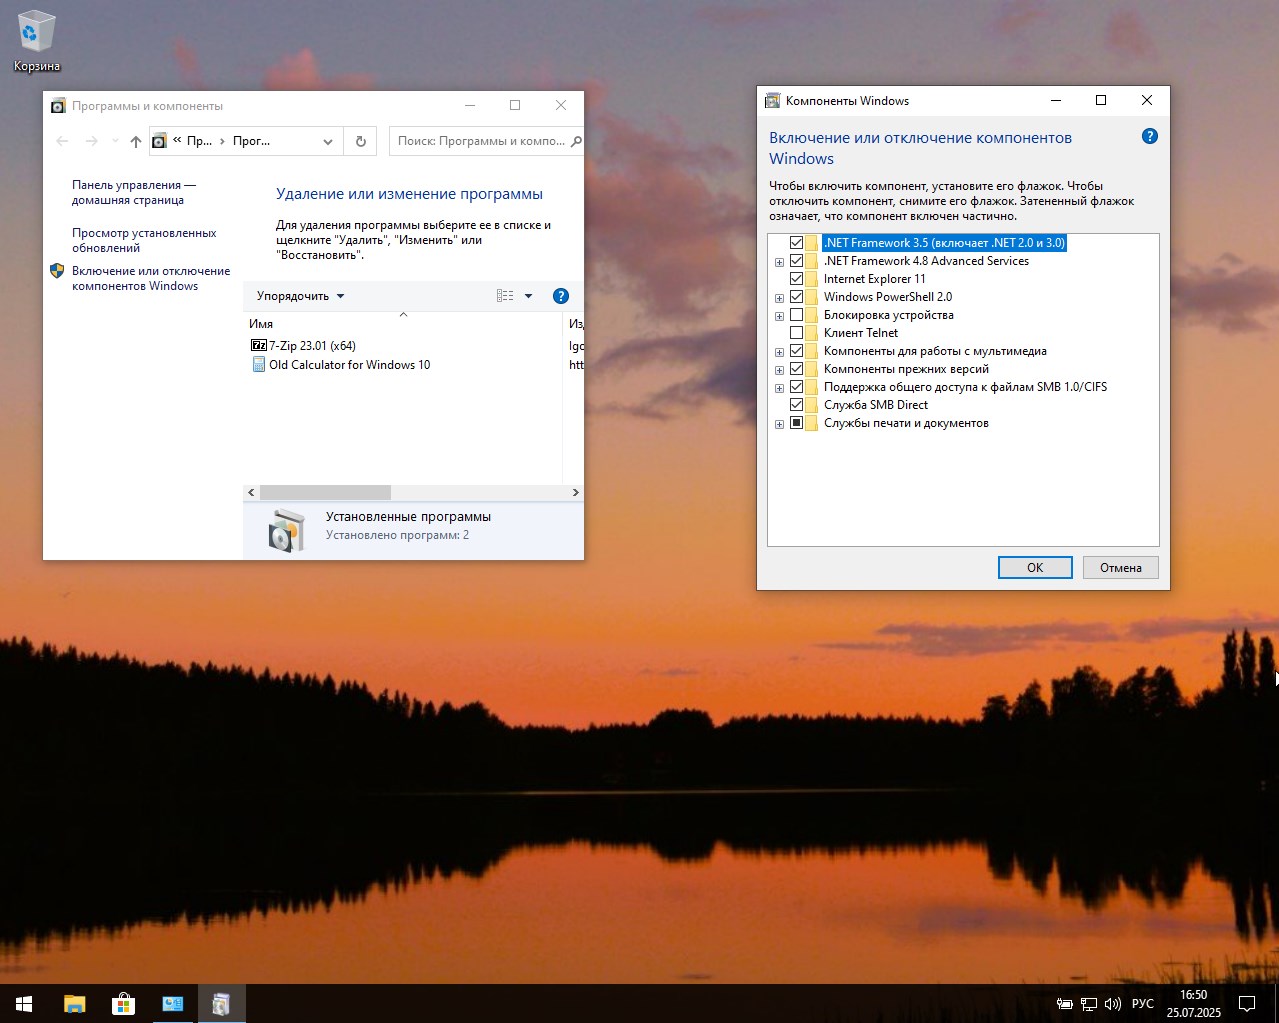Image resolution: width=1279 pixels, height=1023 pixels.
Task: Click the Windows Start button
Action: pyautogui.click(x=24, y=1003)
